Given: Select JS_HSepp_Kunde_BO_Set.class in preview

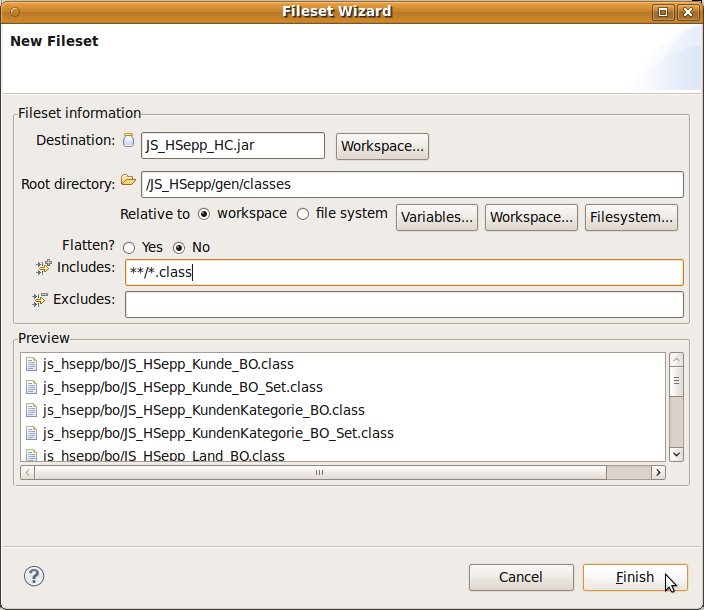Looking at the screenshot, I should 182,387.
